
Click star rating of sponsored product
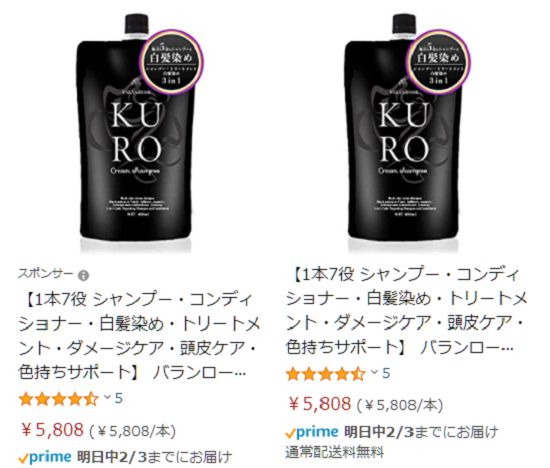[59, 399]
